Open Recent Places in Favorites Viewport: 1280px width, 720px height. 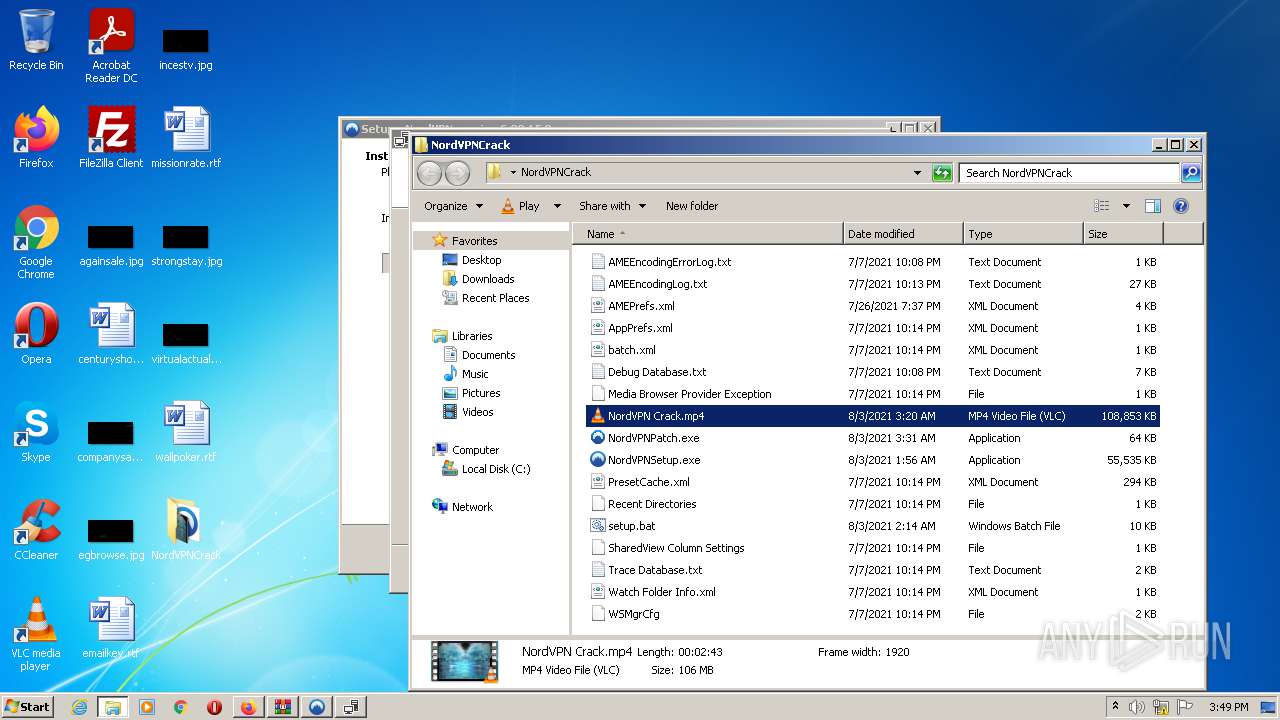(495, 298)
